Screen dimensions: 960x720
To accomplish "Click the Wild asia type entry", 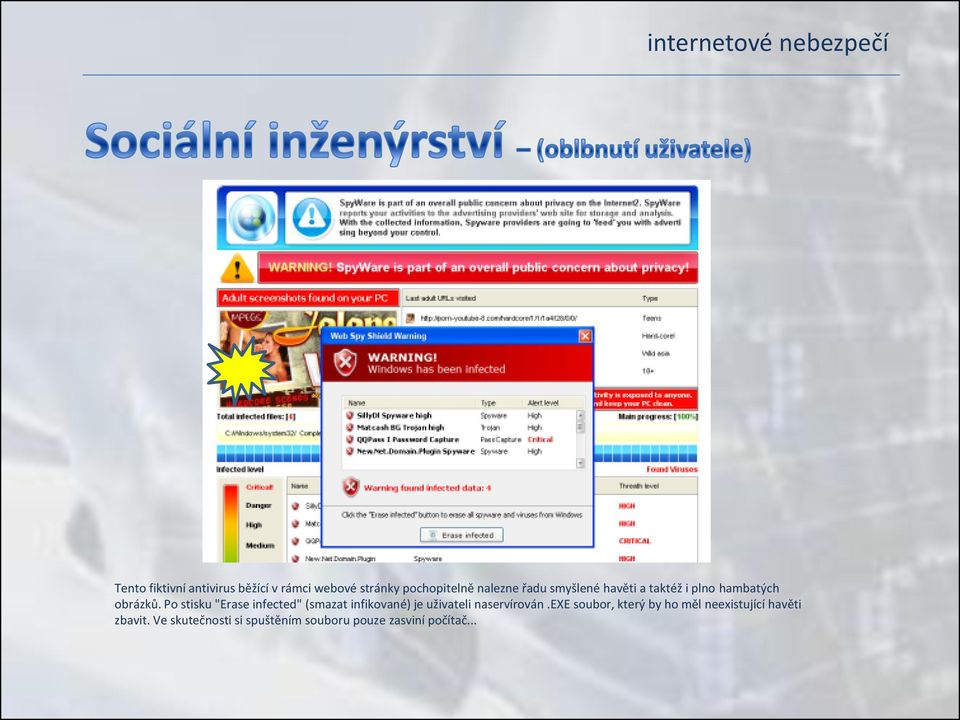I will 656,353.
